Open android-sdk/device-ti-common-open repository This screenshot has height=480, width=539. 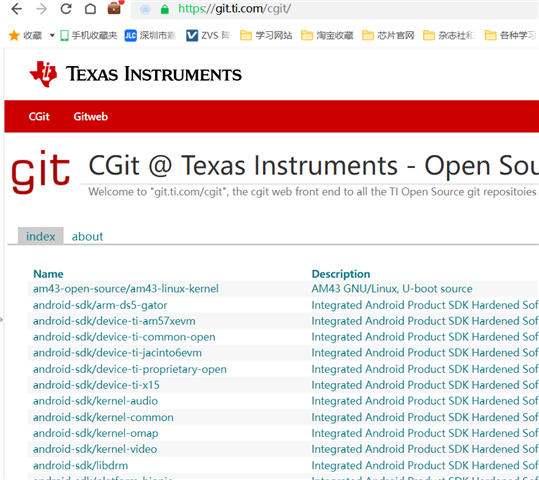(124, 337)
